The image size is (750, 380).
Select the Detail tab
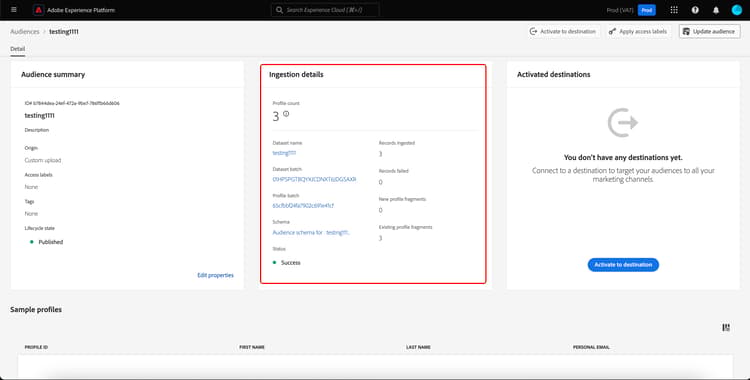(18, 49)
